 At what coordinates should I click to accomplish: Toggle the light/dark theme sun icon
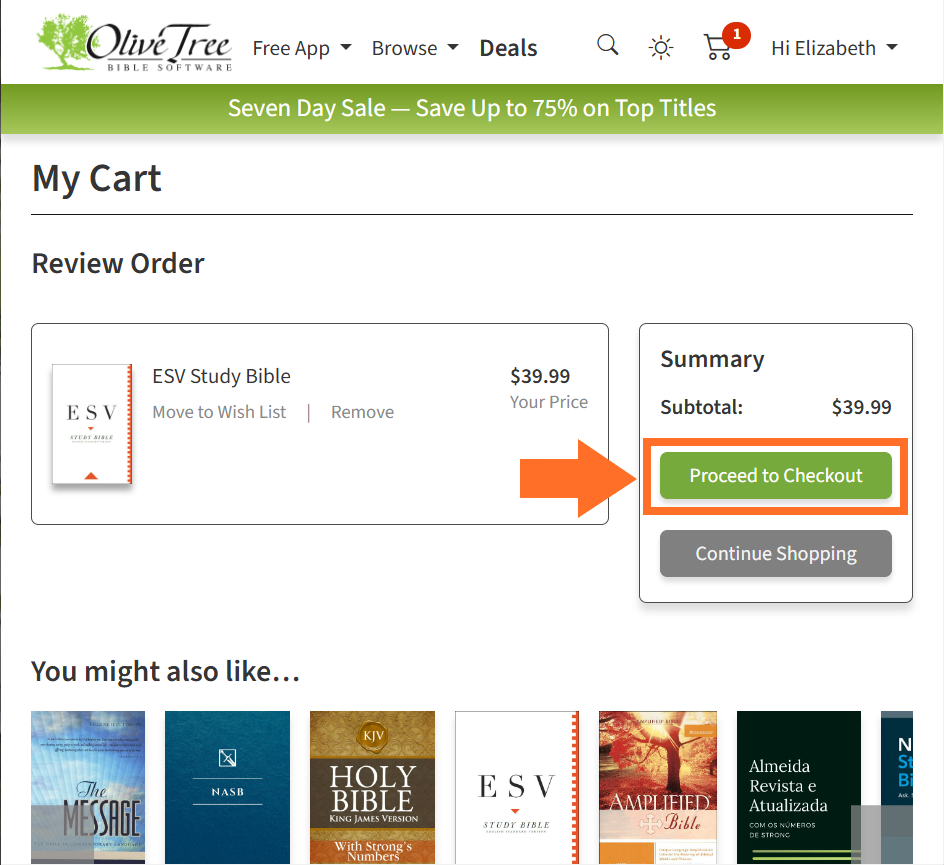661,48
